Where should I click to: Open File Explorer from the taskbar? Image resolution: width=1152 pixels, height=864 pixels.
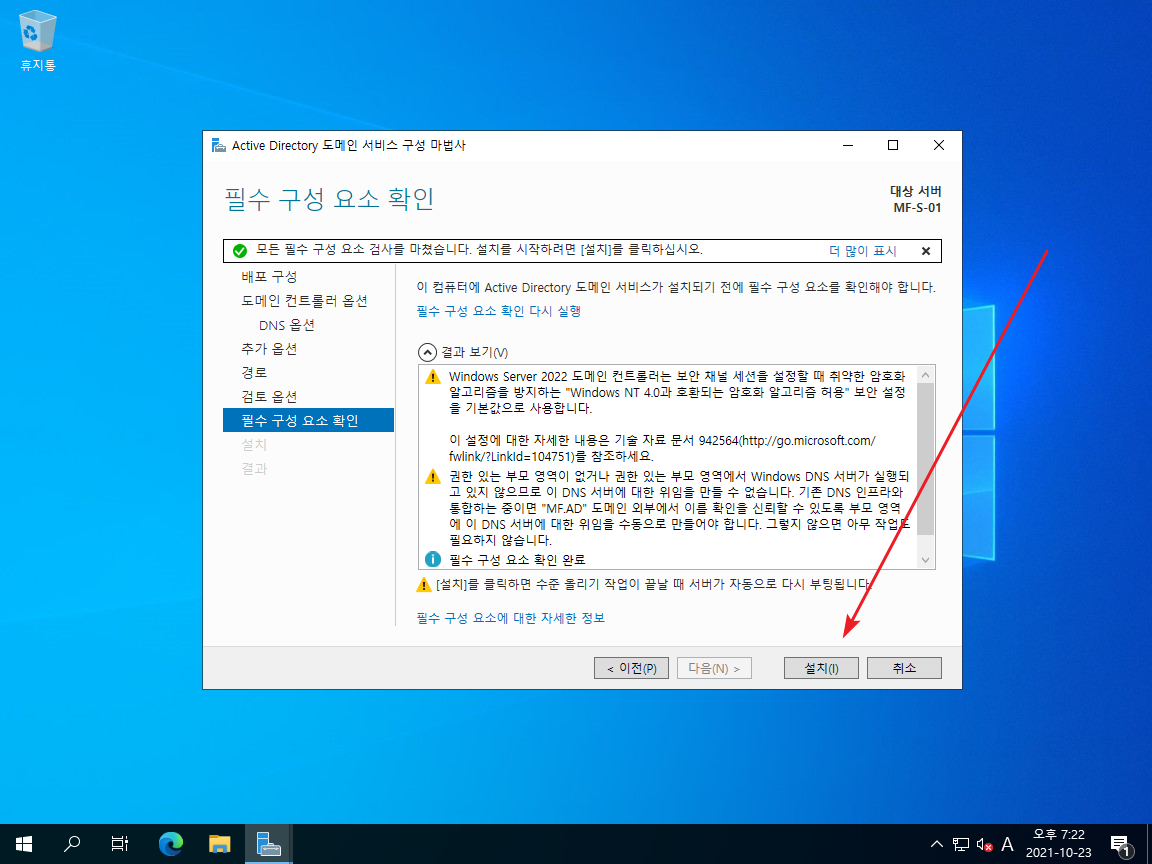coord(220,844)
